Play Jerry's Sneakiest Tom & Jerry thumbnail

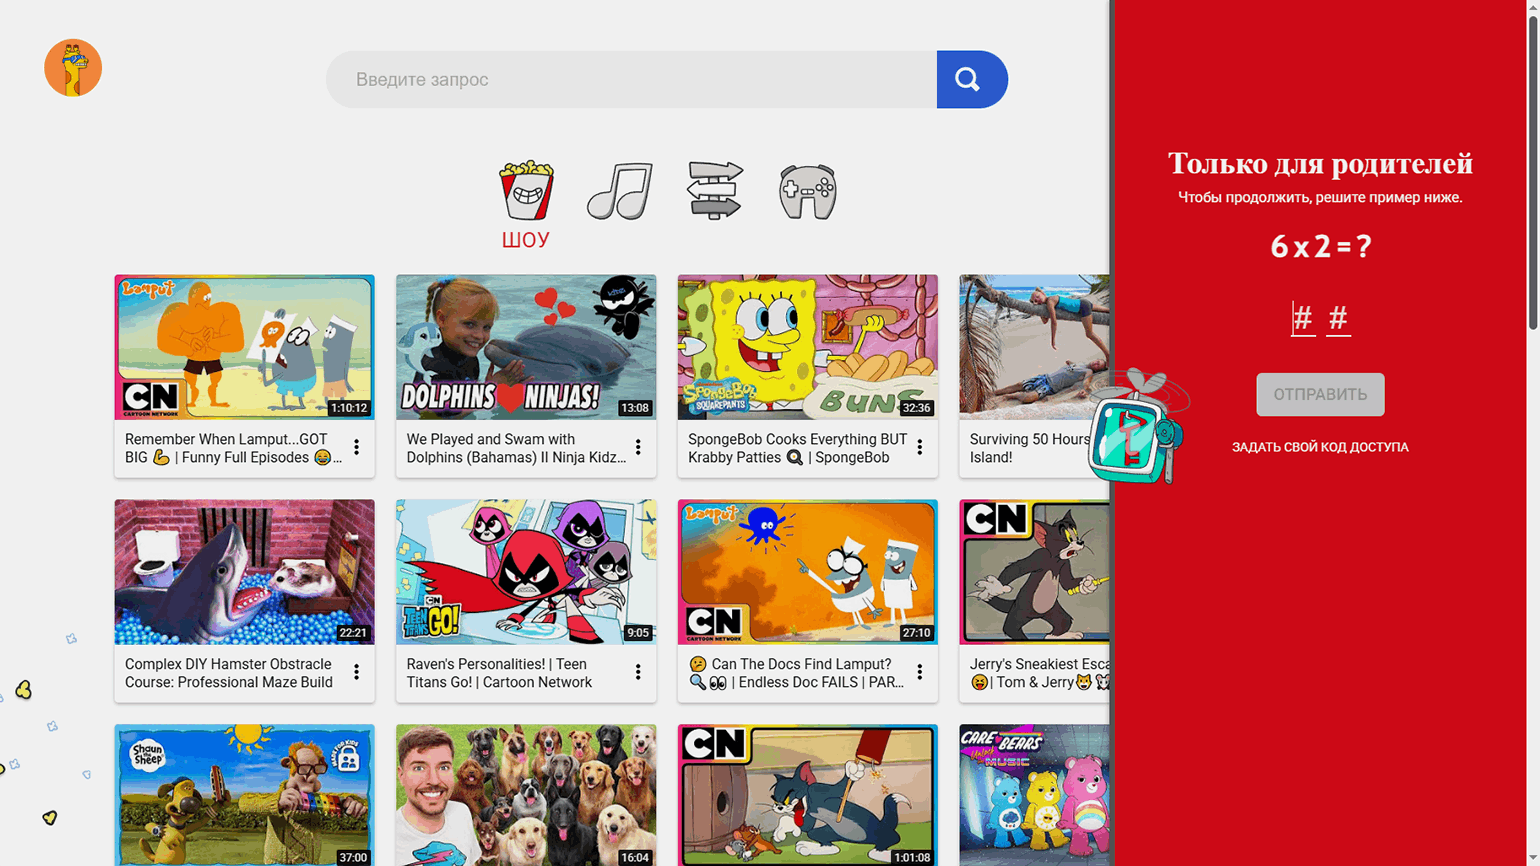1034,572
